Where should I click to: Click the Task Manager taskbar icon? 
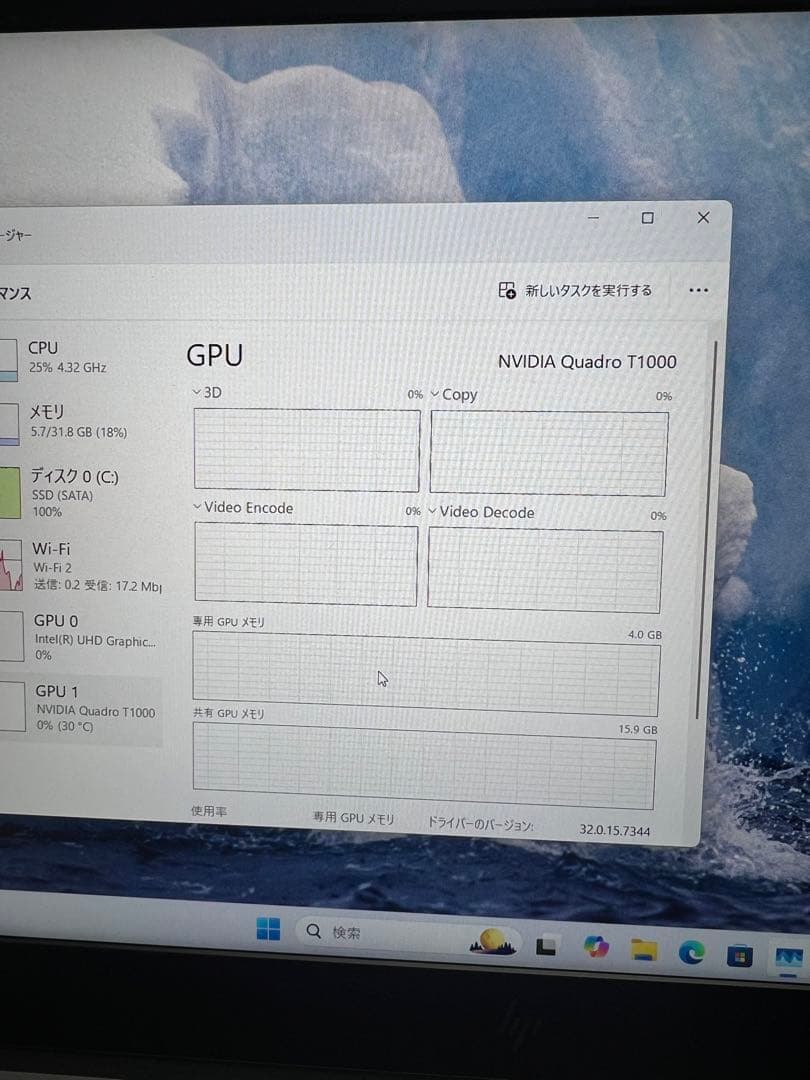click(789, 958)
